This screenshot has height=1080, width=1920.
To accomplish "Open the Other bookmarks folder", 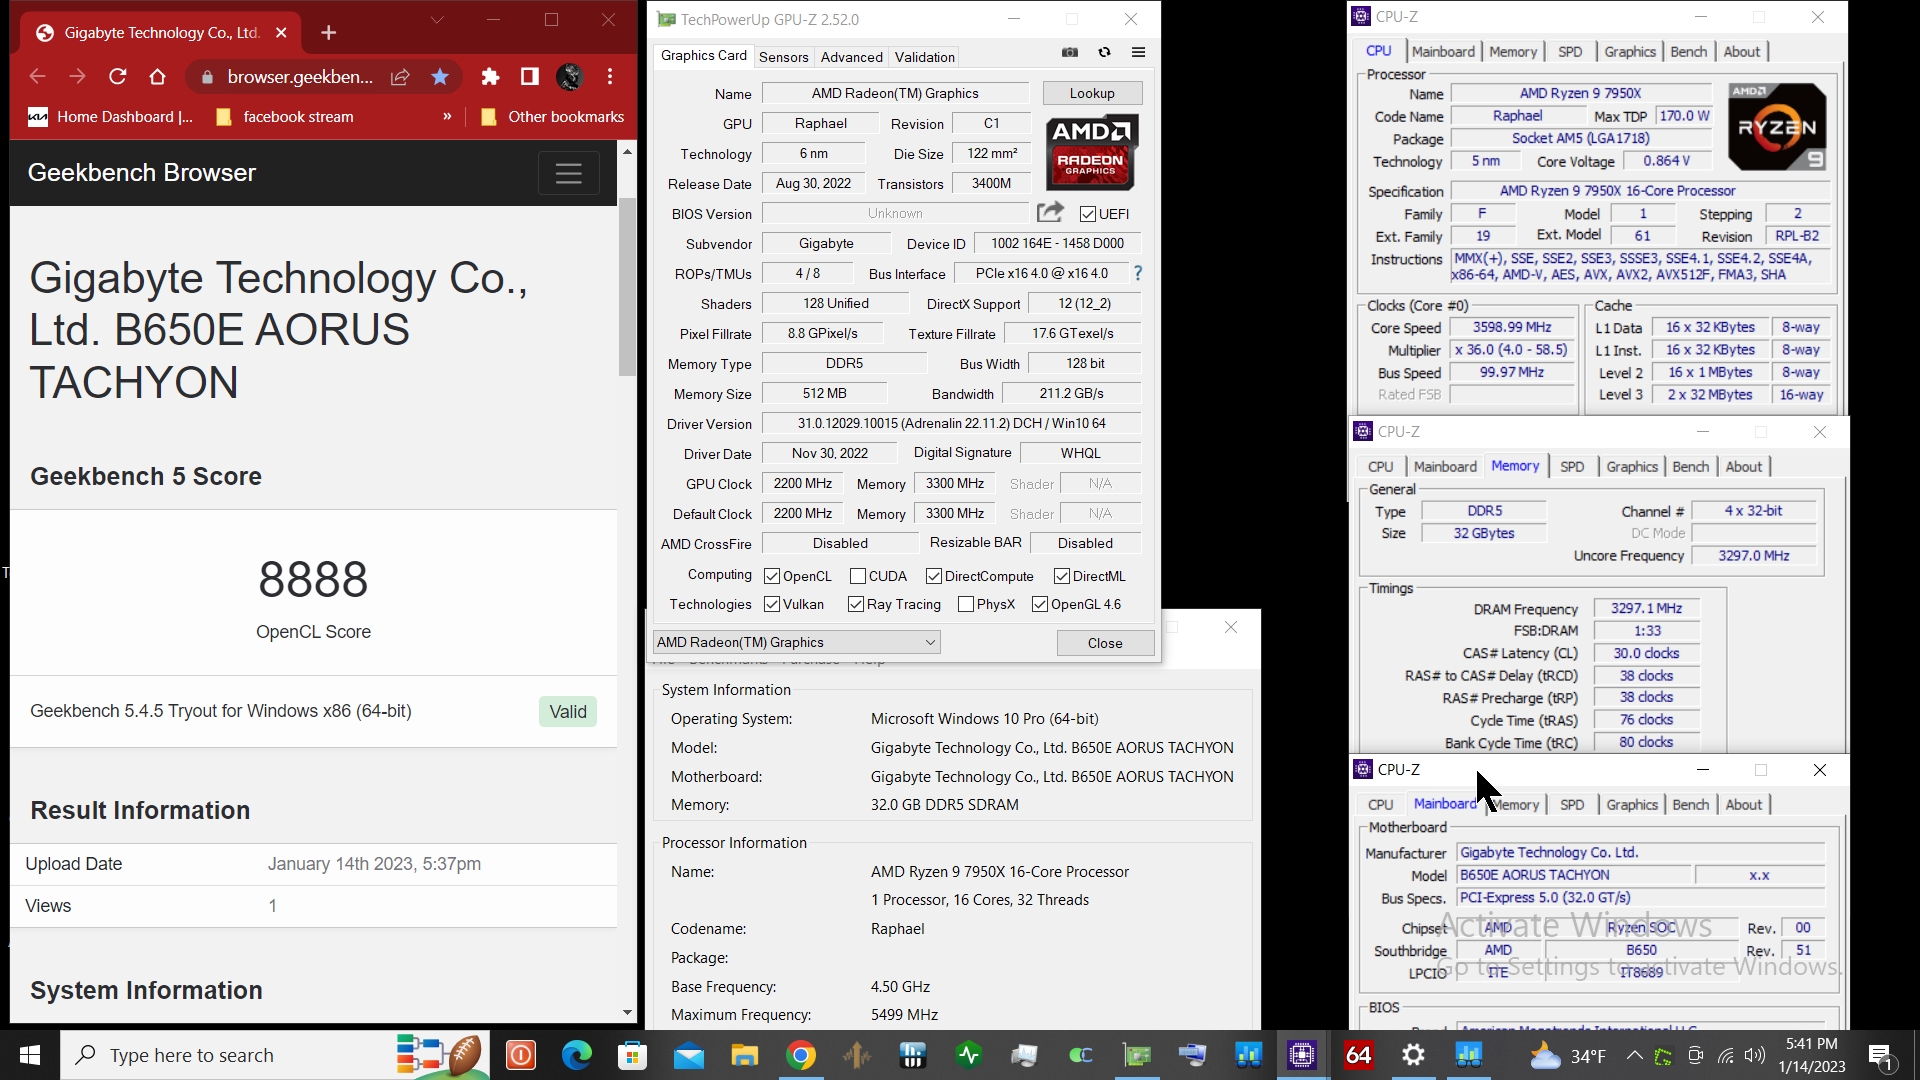I will 552,116.
